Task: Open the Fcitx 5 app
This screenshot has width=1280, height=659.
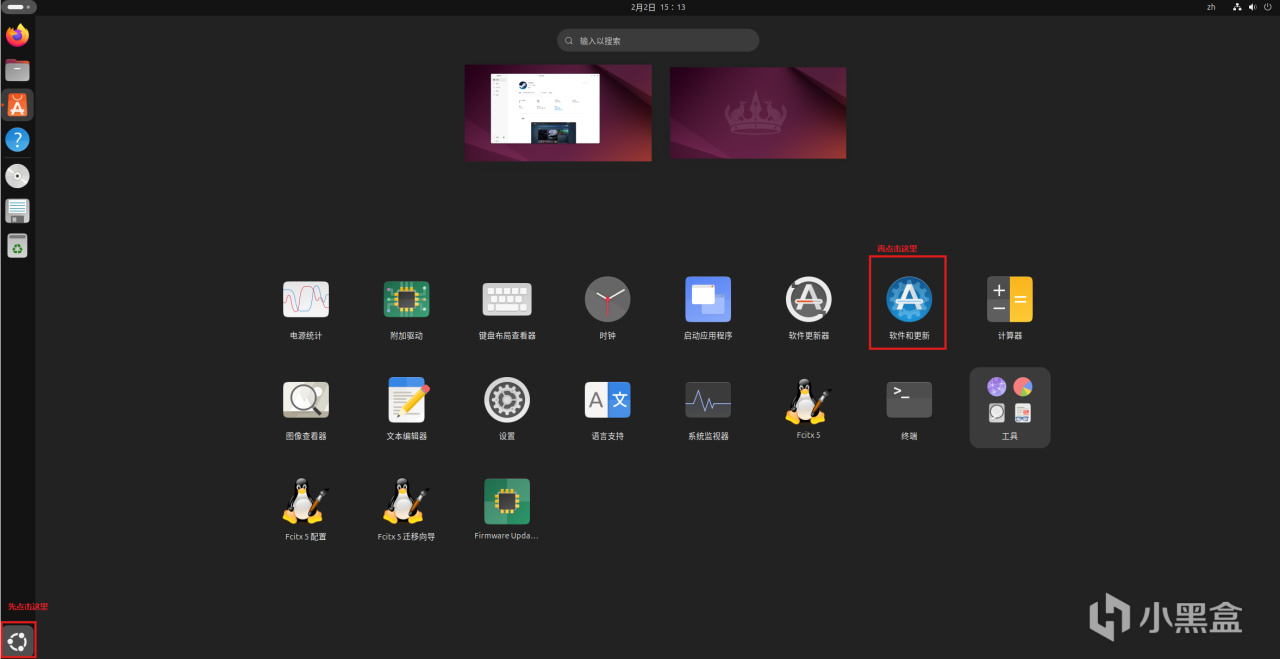Action: point(809,410)
